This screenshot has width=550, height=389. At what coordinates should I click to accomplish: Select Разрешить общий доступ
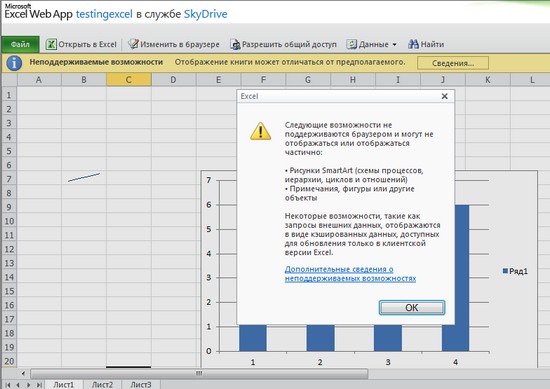pyautogui.click(x=289, y=45)
